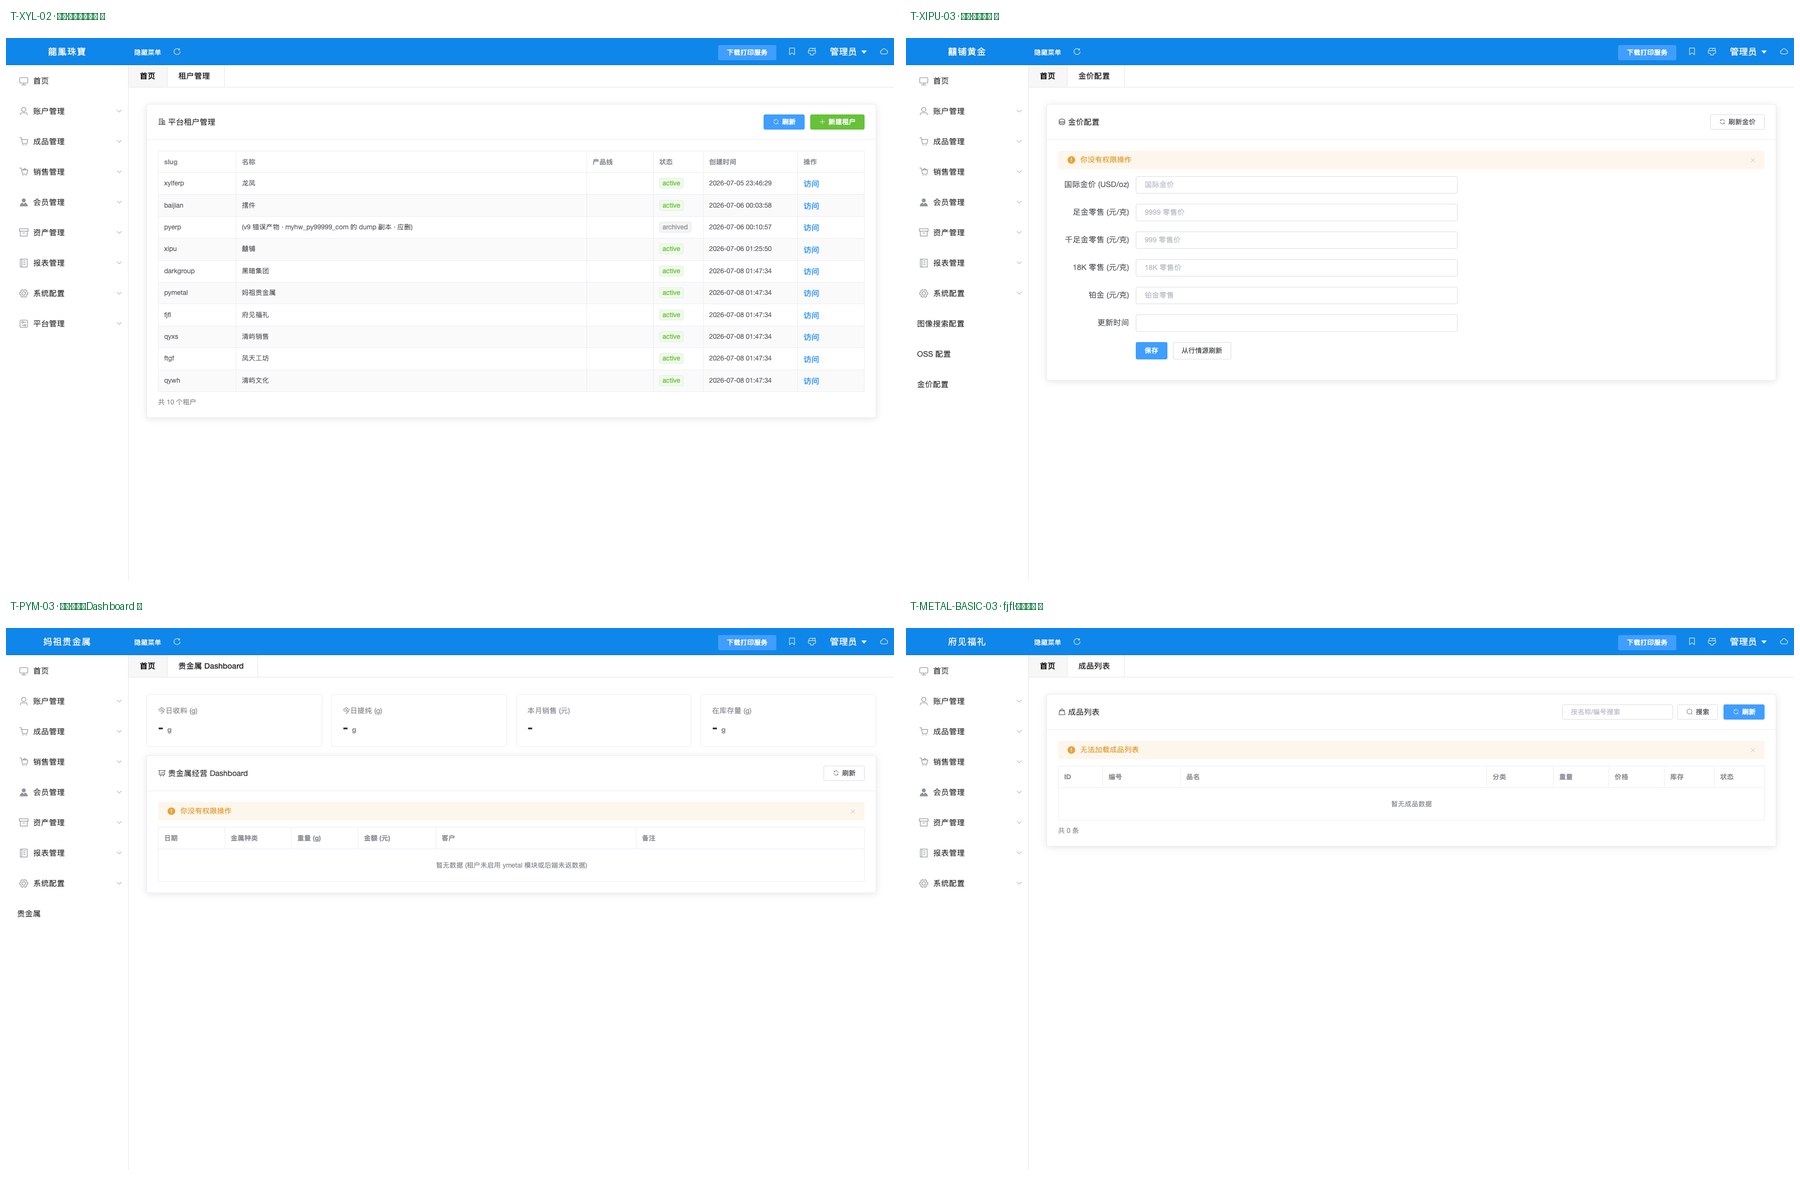Click 报表管理 document icon in 府见福礼 sidebar
The image size is (1800, 1180).
click(924, 853)
